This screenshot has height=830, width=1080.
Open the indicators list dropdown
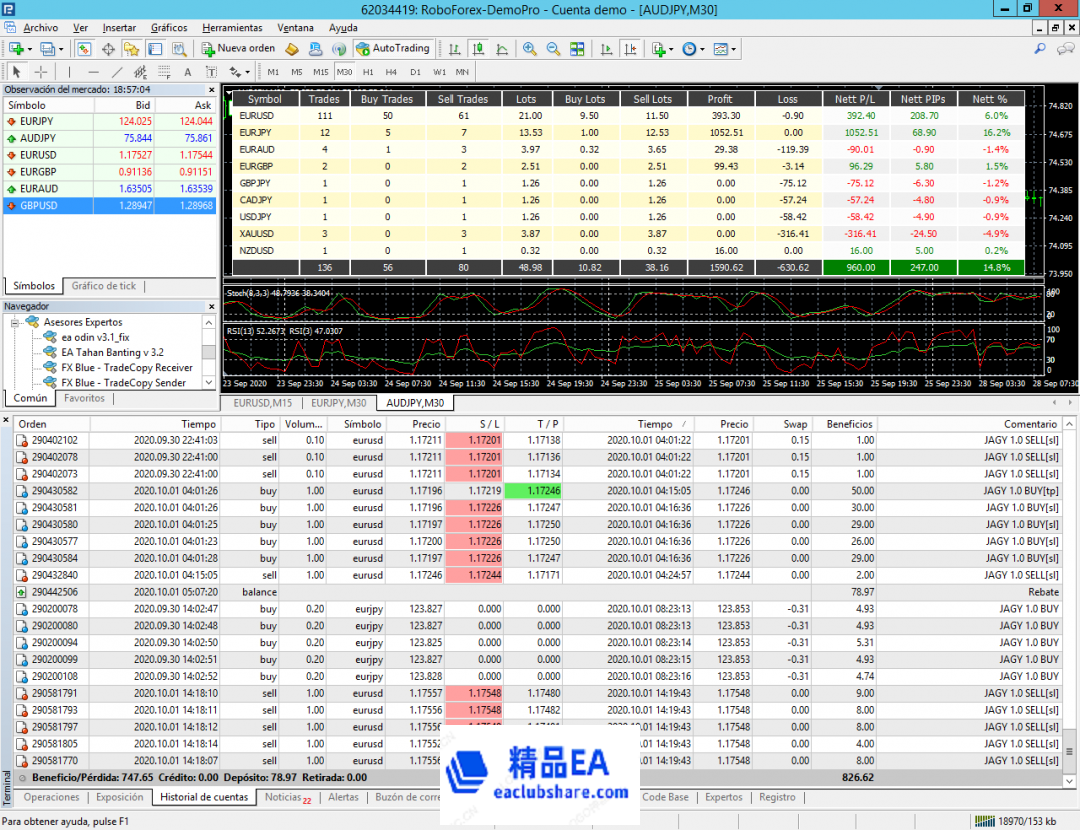(660, 48)
